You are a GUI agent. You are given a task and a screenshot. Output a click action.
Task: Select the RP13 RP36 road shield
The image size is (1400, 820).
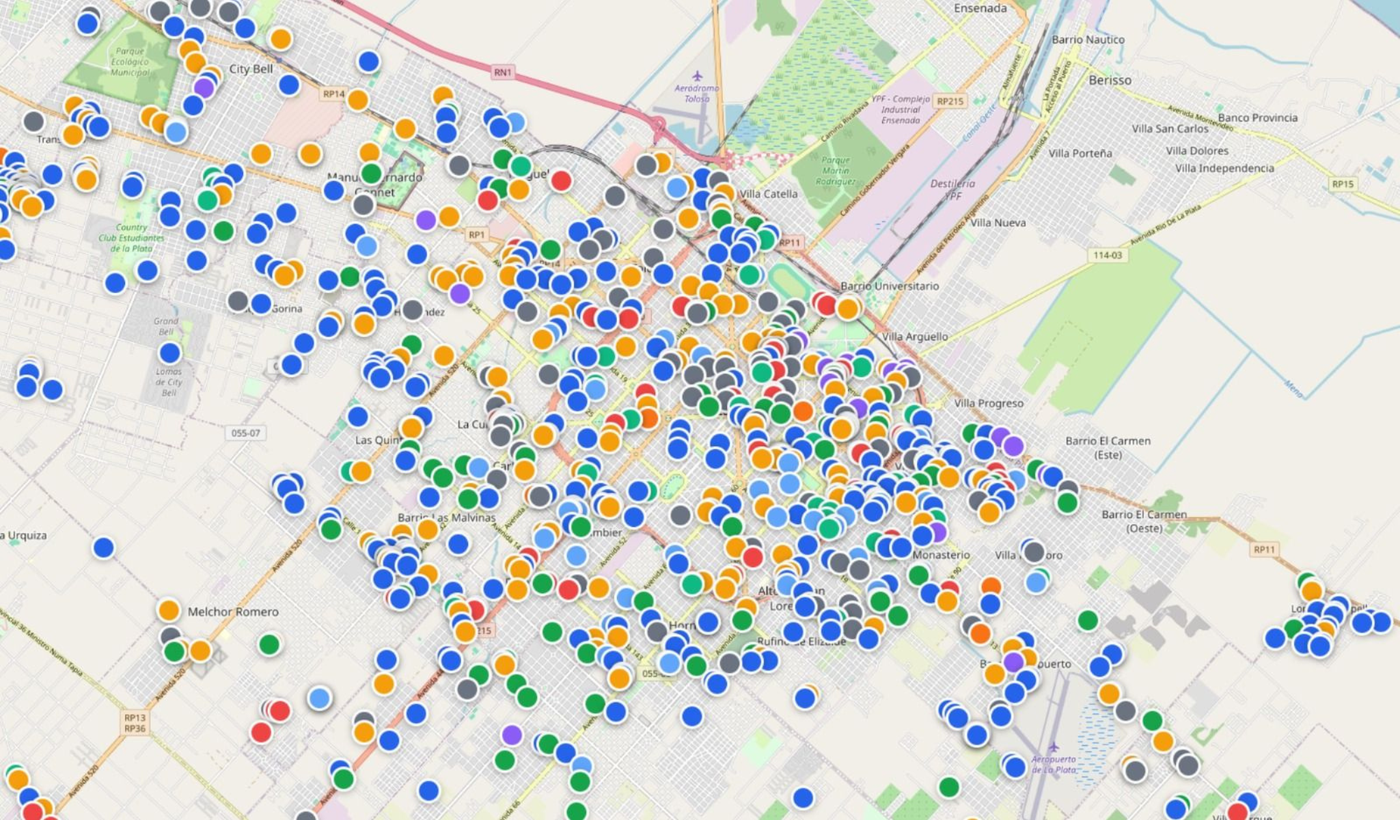tap(135, 722)
